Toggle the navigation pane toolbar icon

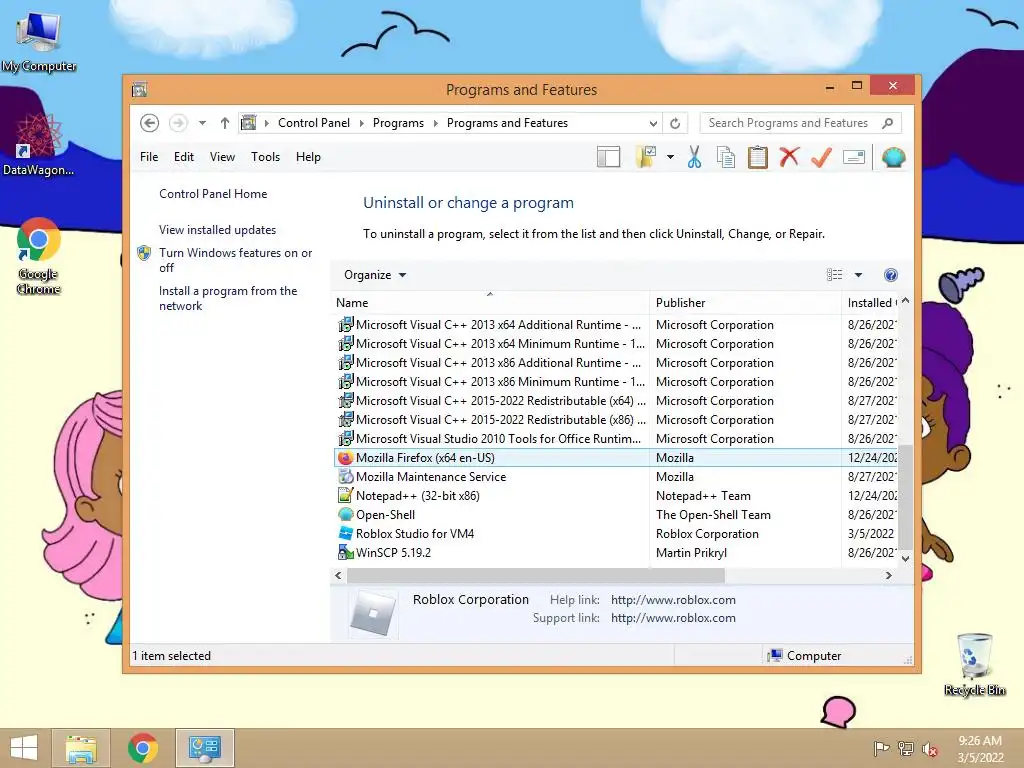coord(609,157)
